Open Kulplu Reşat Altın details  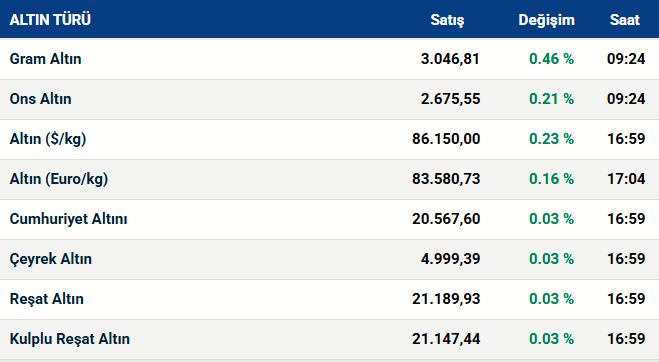pyautogui.click(x=70, y=338)
